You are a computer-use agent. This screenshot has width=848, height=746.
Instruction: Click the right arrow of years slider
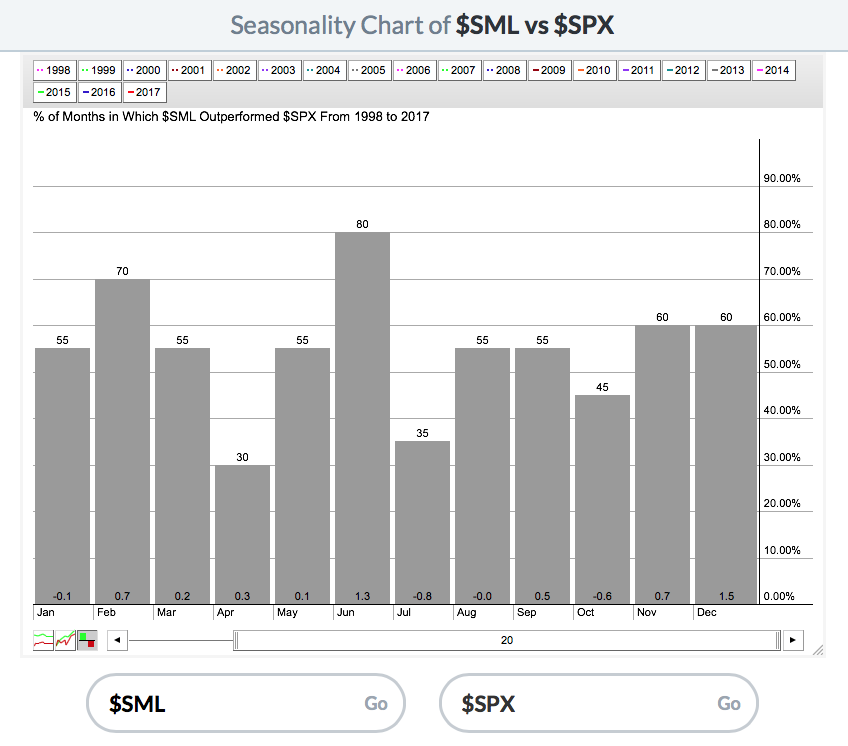[x=793, y=641]
